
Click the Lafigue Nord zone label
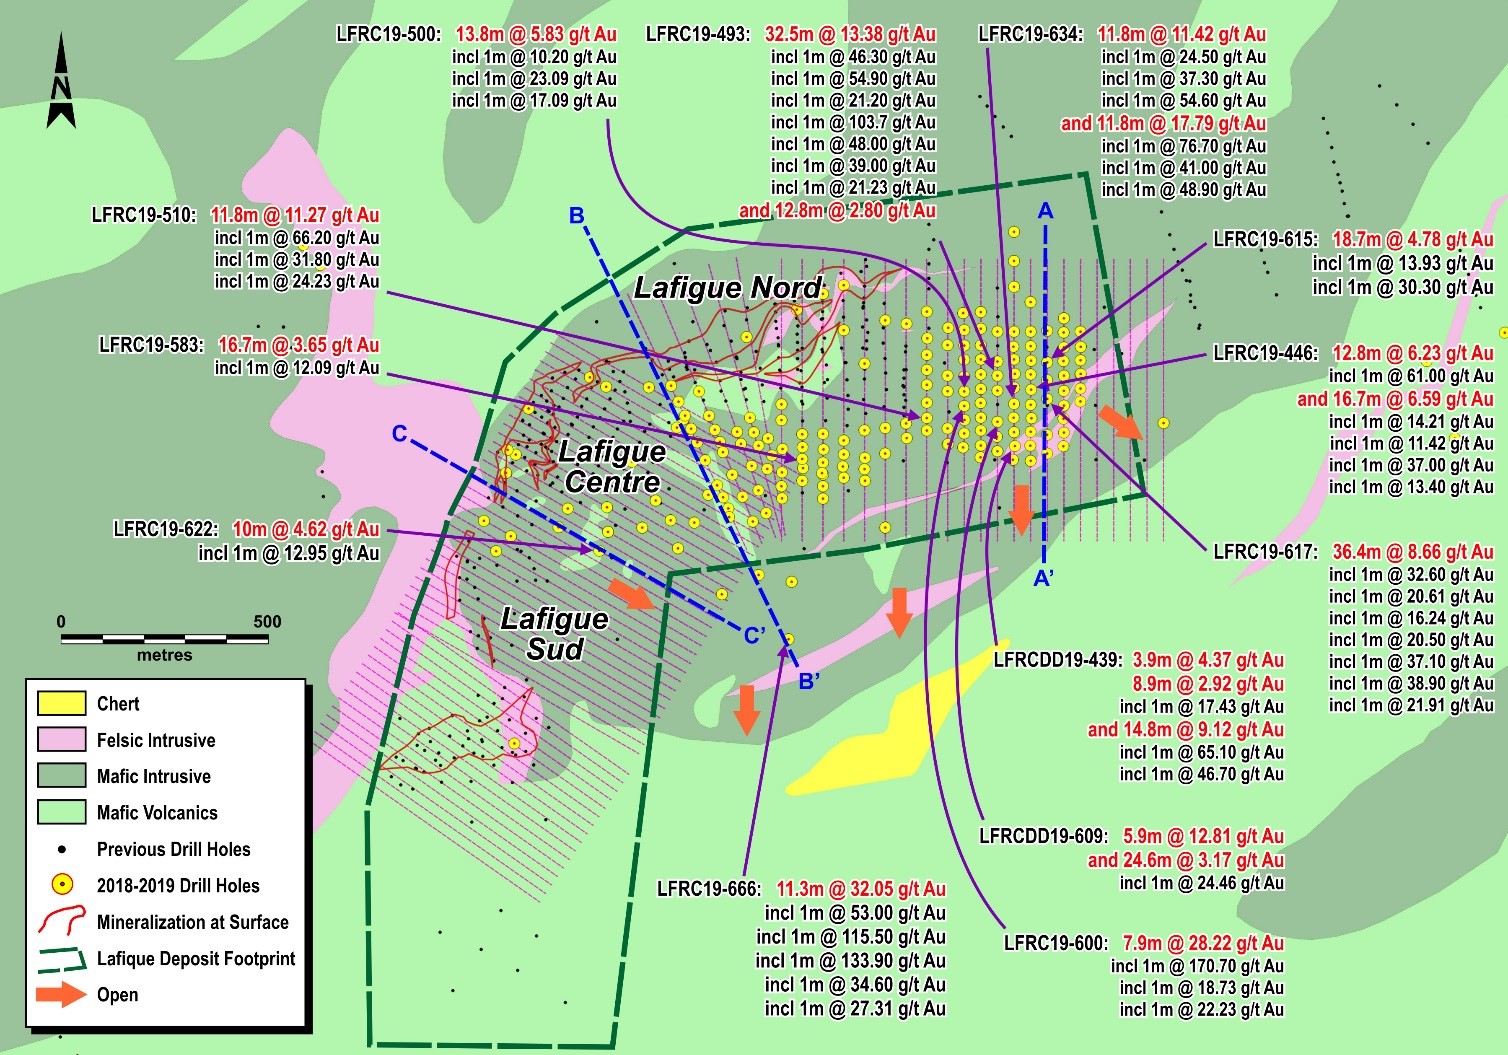728,289
